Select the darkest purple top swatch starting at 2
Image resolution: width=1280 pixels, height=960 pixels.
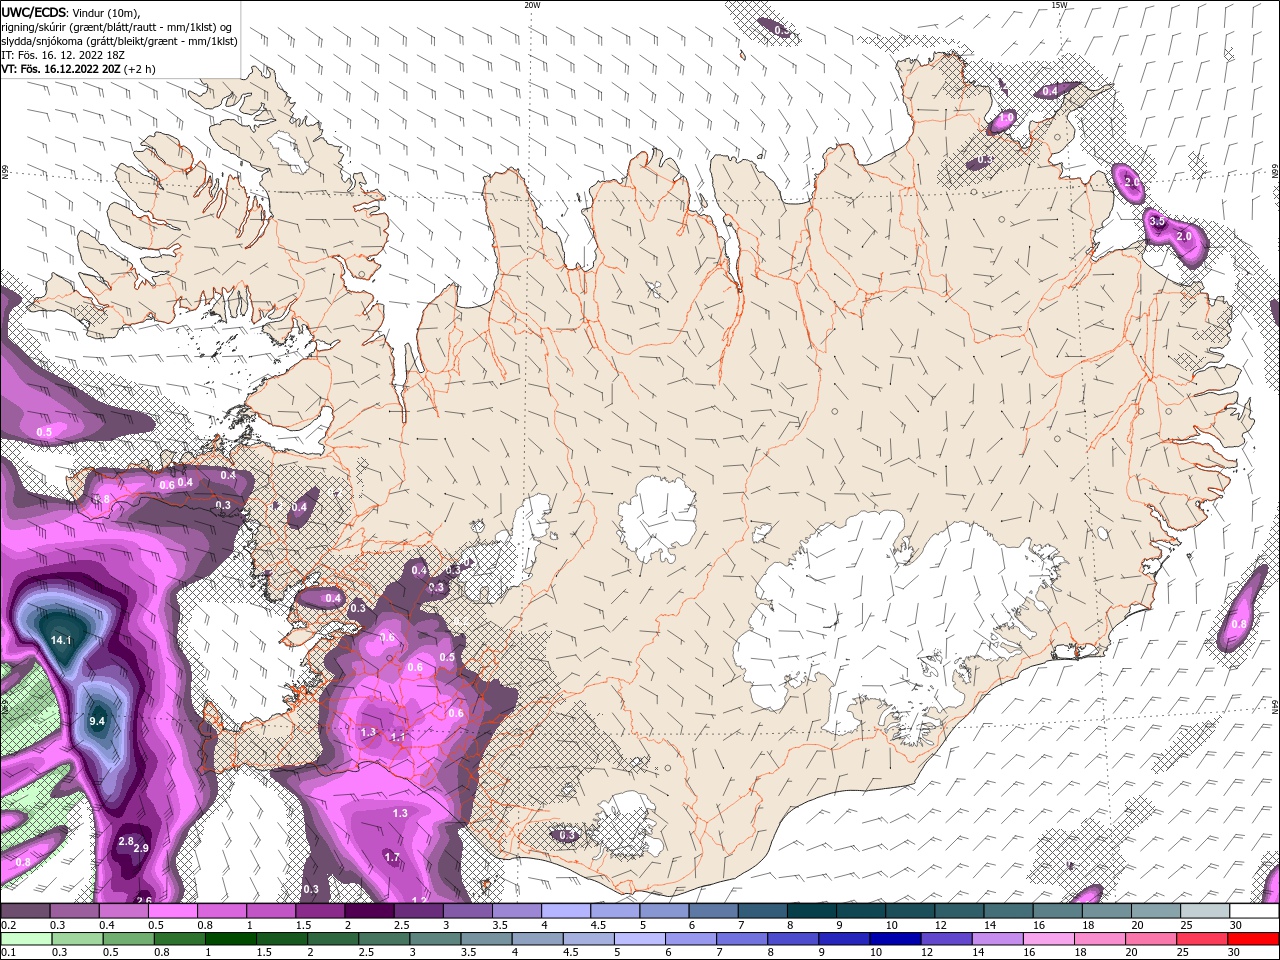(x=369, y=911)
